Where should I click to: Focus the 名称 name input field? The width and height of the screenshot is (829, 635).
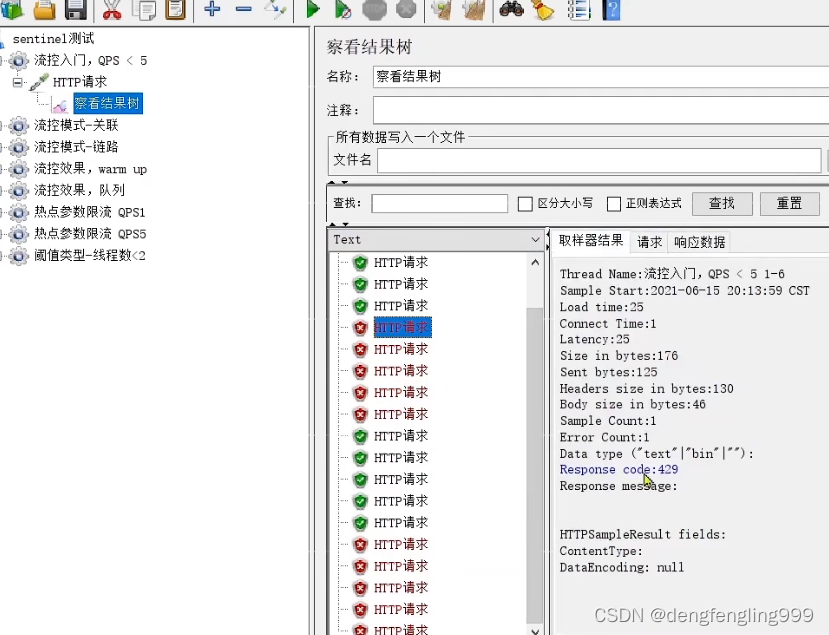[x=601, y=77]
